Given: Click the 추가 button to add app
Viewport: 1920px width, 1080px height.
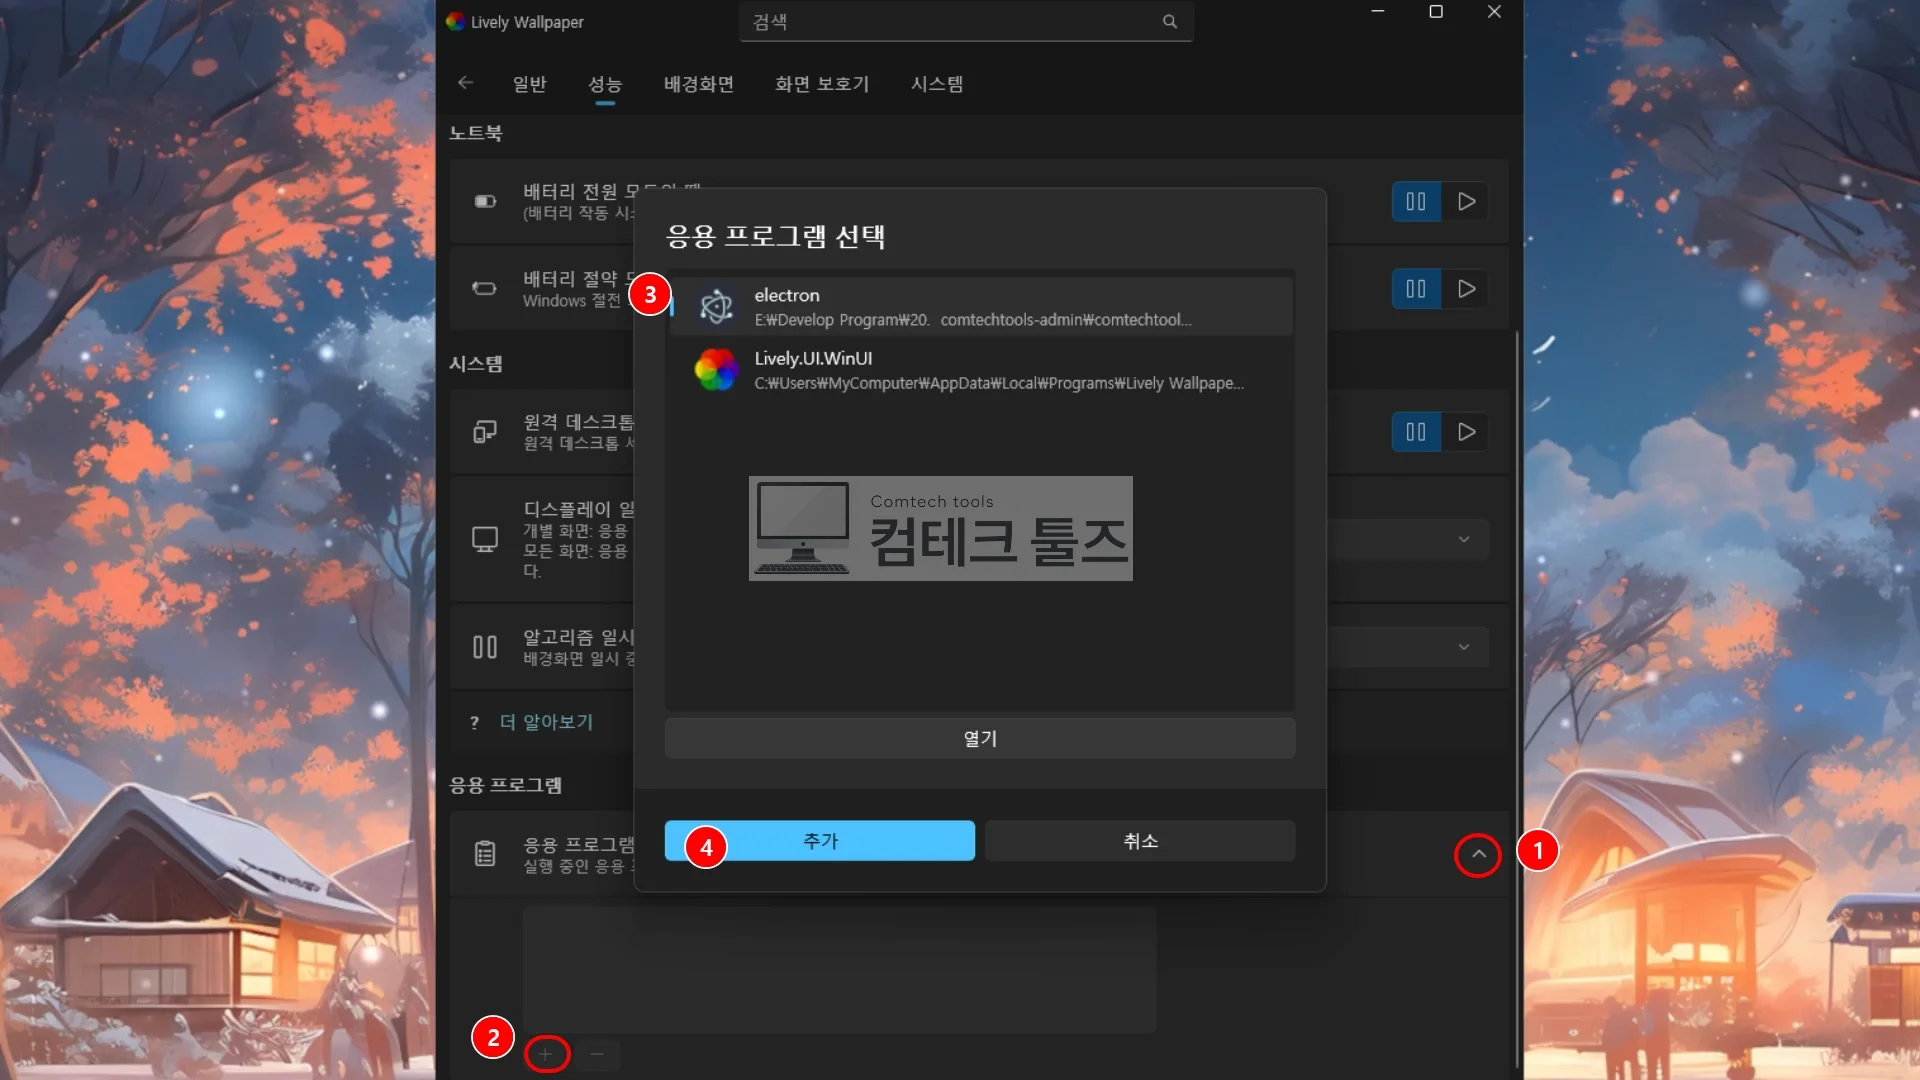Looking at the screenshot, I should tap(820, 841).
